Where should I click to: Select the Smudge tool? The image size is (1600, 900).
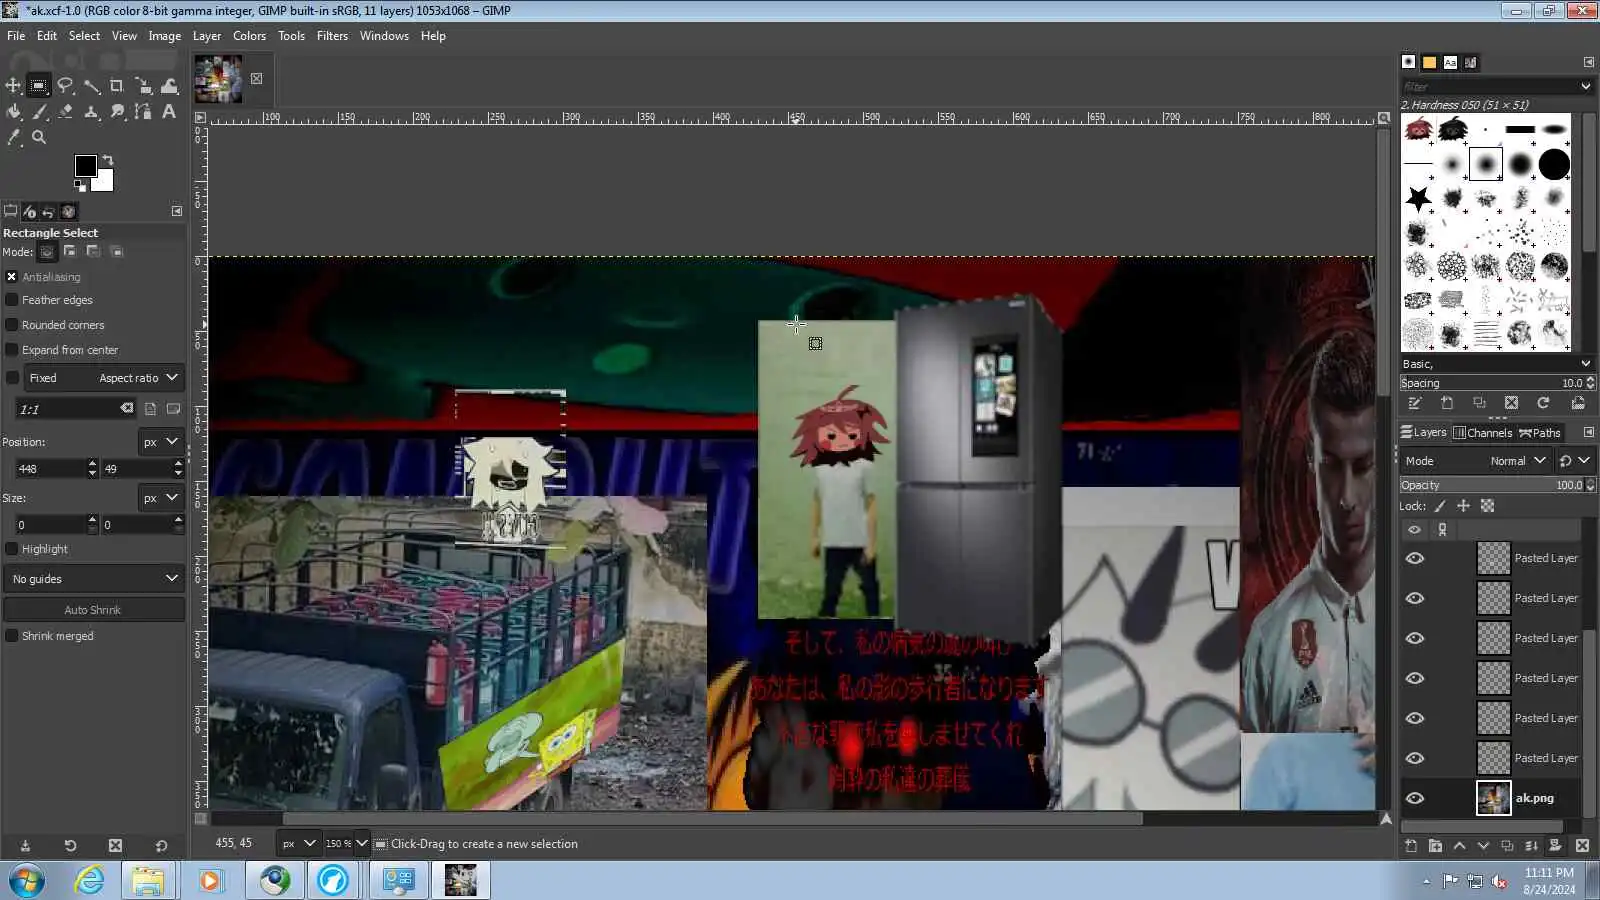click(117, 112)
